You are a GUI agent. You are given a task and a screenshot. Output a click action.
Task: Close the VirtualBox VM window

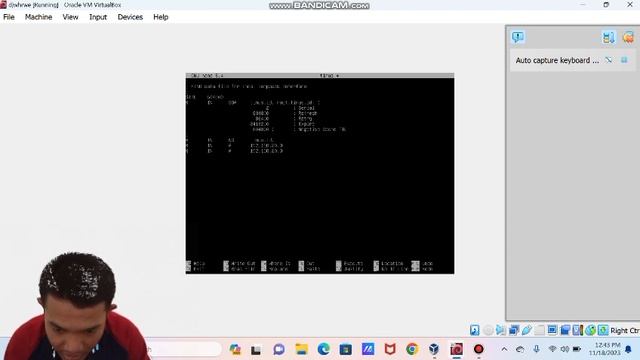coord(630,4)
